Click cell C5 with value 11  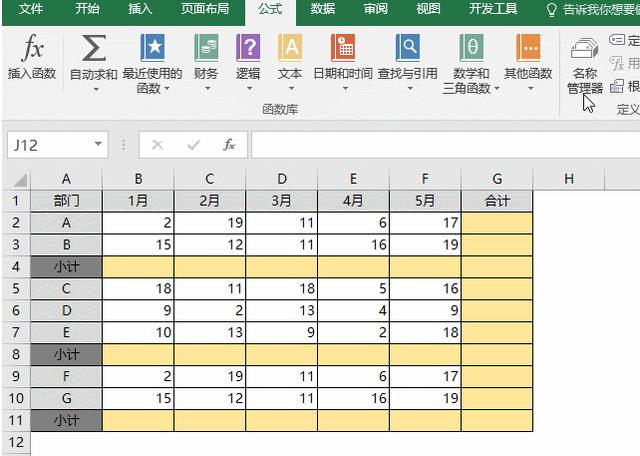210,289
